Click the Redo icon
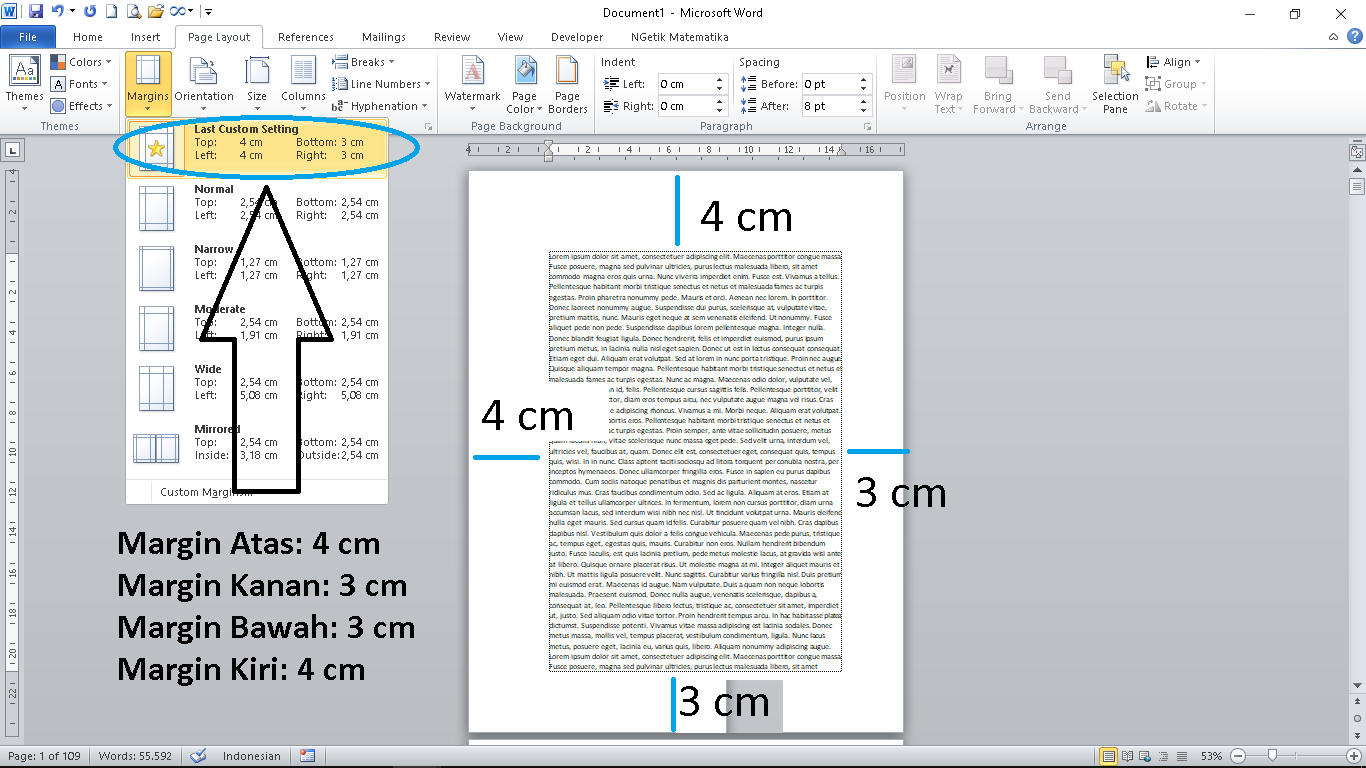 90,12
